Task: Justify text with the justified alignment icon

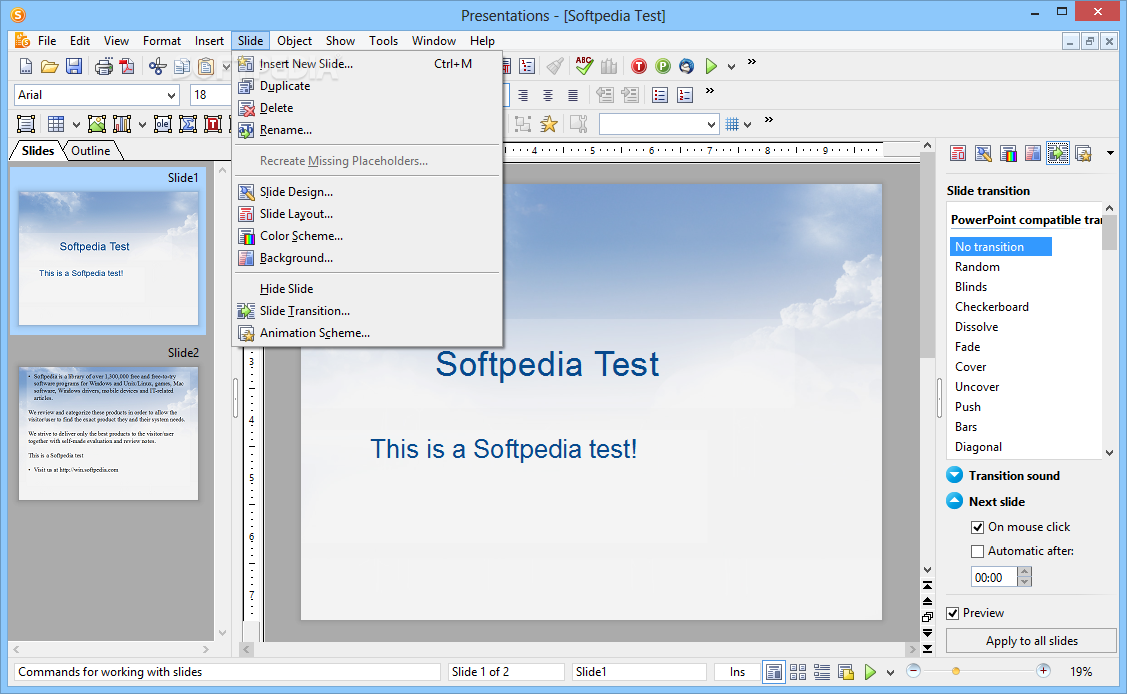Action: pos(573,95)
